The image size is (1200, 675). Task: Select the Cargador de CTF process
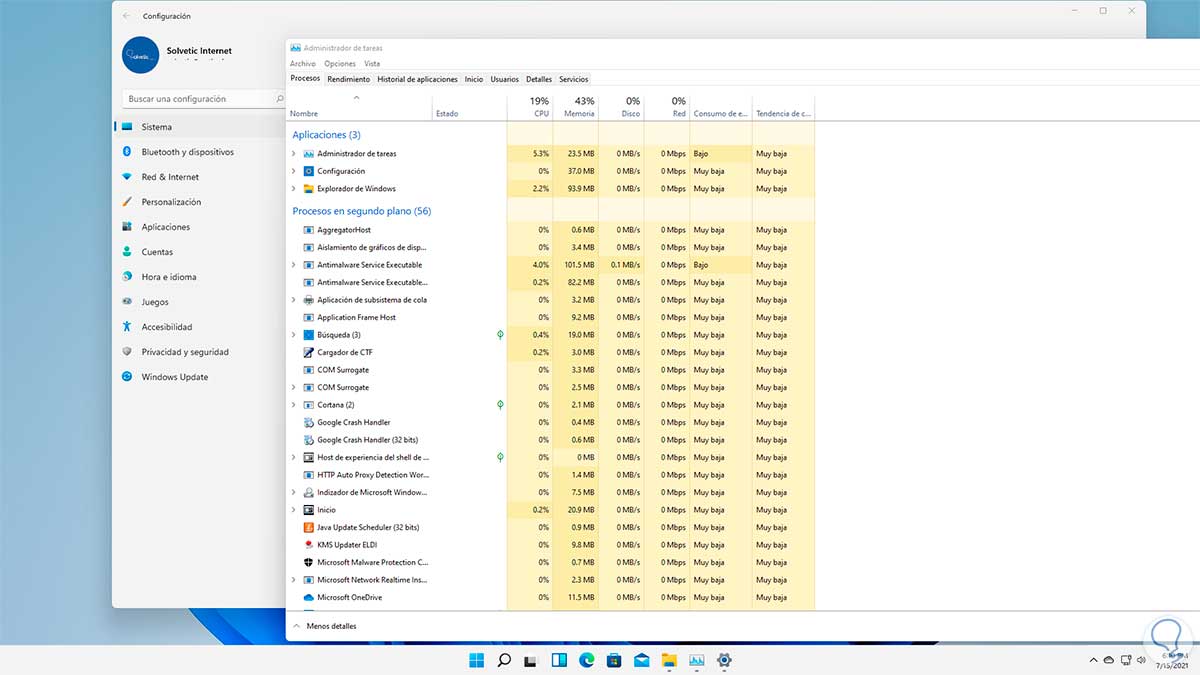tap(550, 353)
